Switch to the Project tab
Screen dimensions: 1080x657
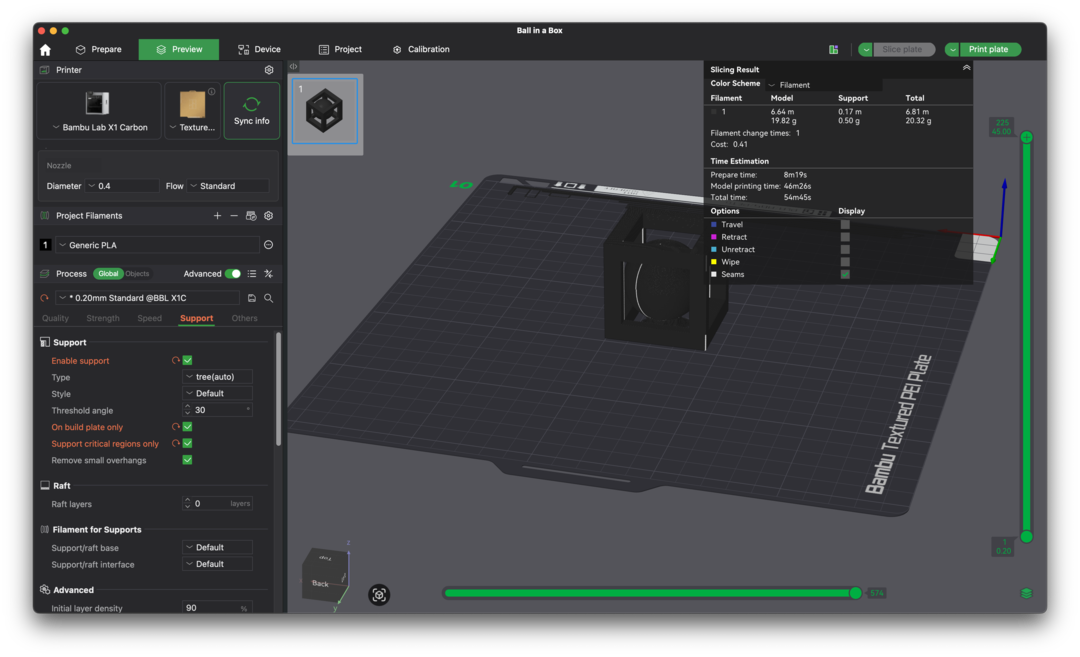[x=340, y=50]
